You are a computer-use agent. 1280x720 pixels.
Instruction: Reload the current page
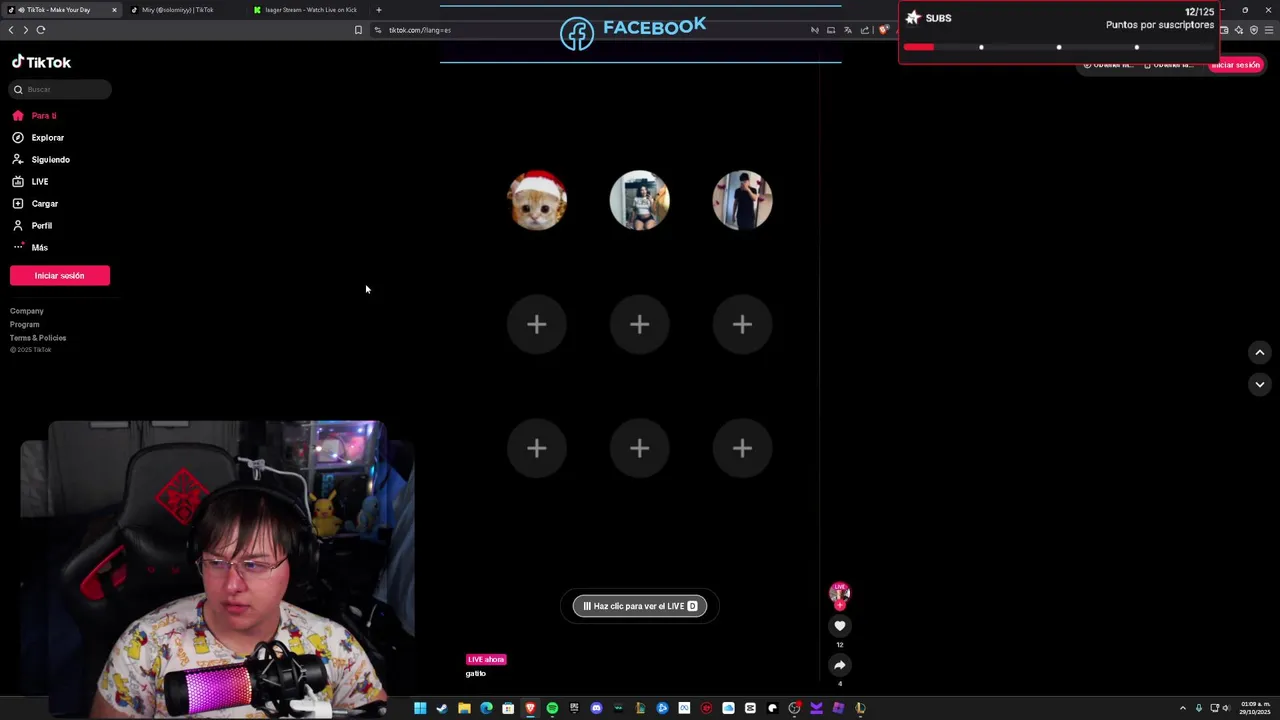point(41,30)
